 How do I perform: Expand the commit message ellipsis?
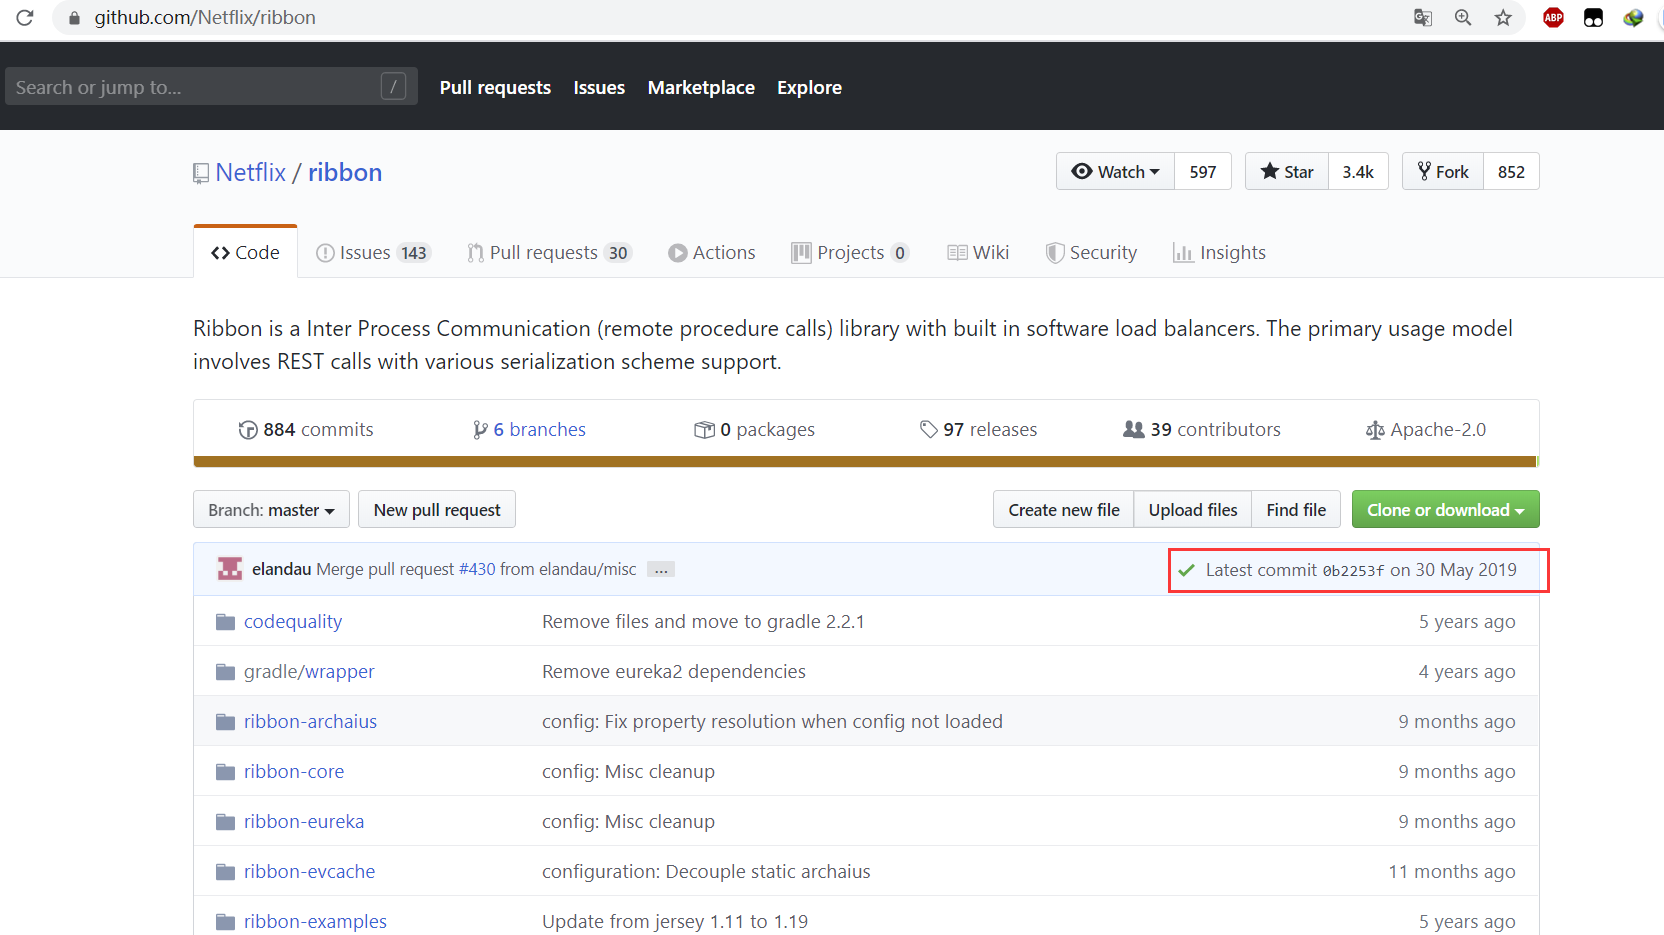coord(661,570)
